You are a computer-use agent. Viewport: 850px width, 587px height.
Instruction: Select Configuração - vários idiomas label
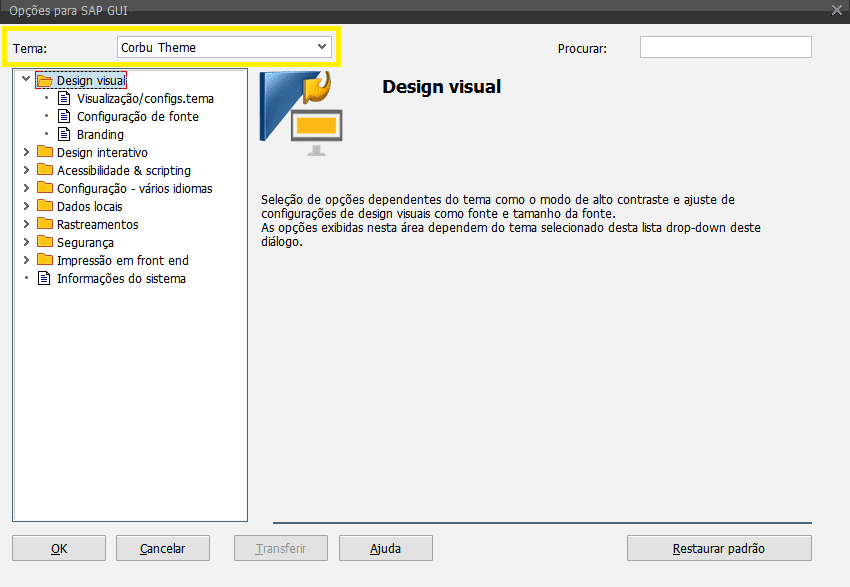pyautogui.click(x=134, y=188)
